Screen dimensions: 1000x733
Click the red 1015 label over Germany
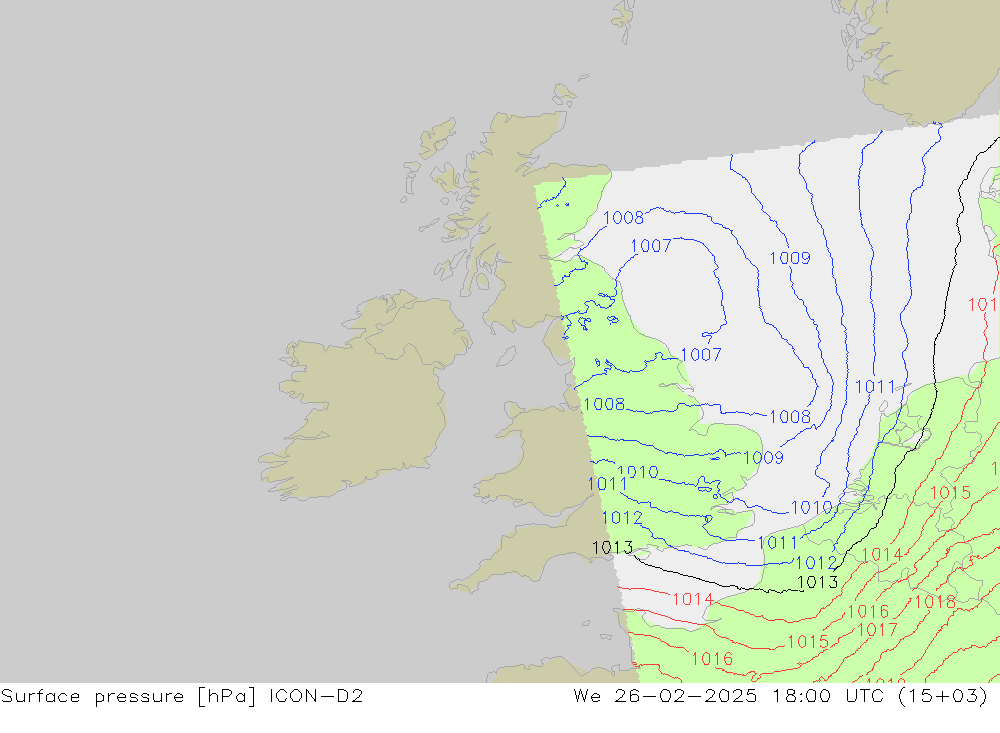tap(950, 493)
